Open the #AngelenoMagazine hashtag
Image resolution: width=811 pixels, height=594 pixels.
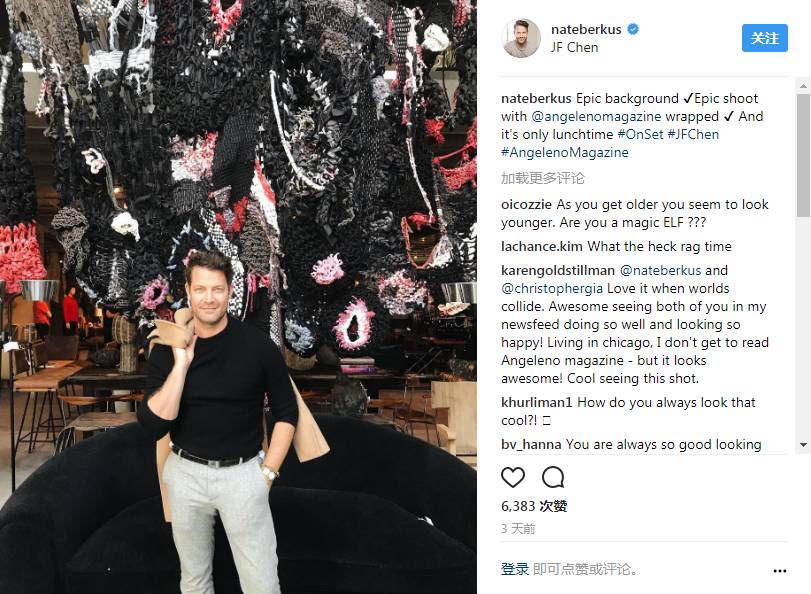pyautogui.click(x=565, y=153)
